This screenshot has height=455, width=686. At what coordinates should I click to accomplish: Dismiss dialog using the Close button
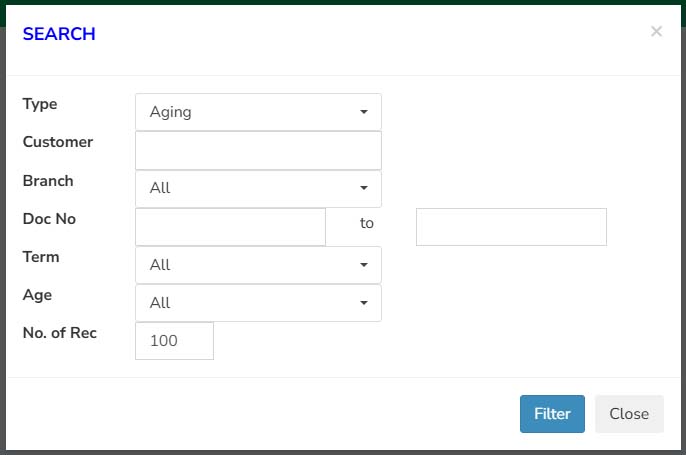[629, 414]
